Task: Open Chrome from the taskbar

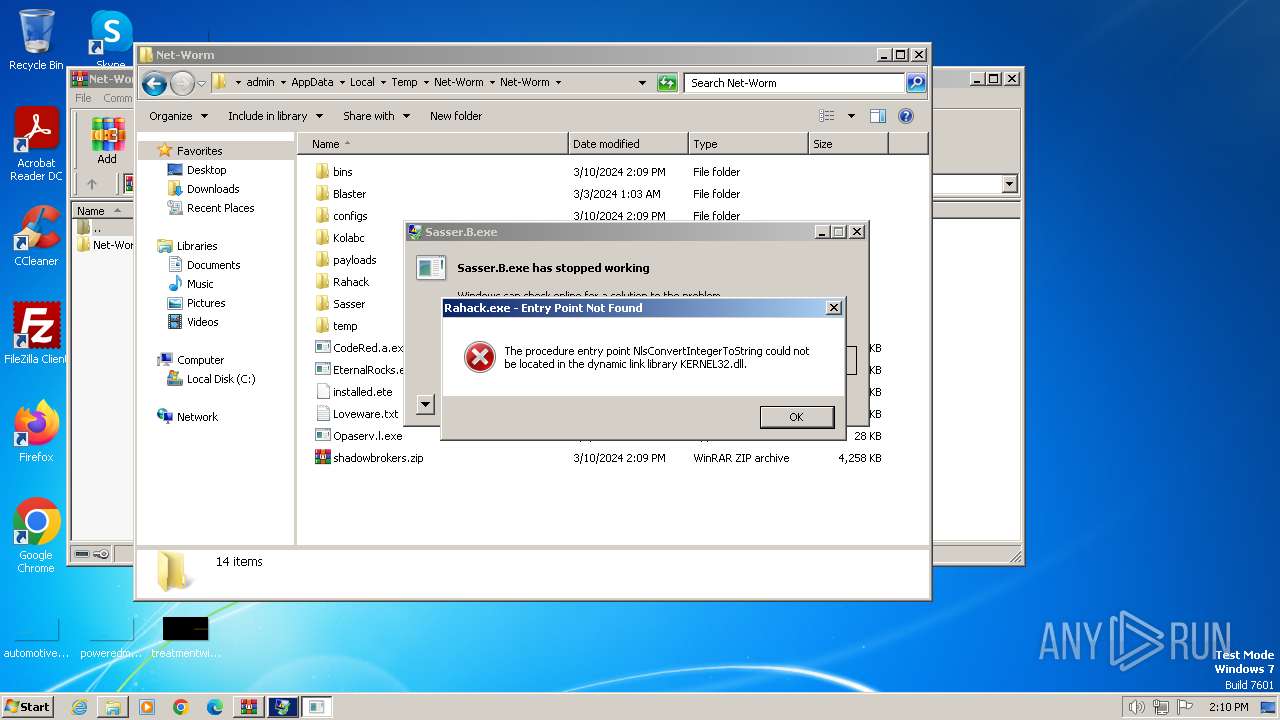Action: point(180,707)
